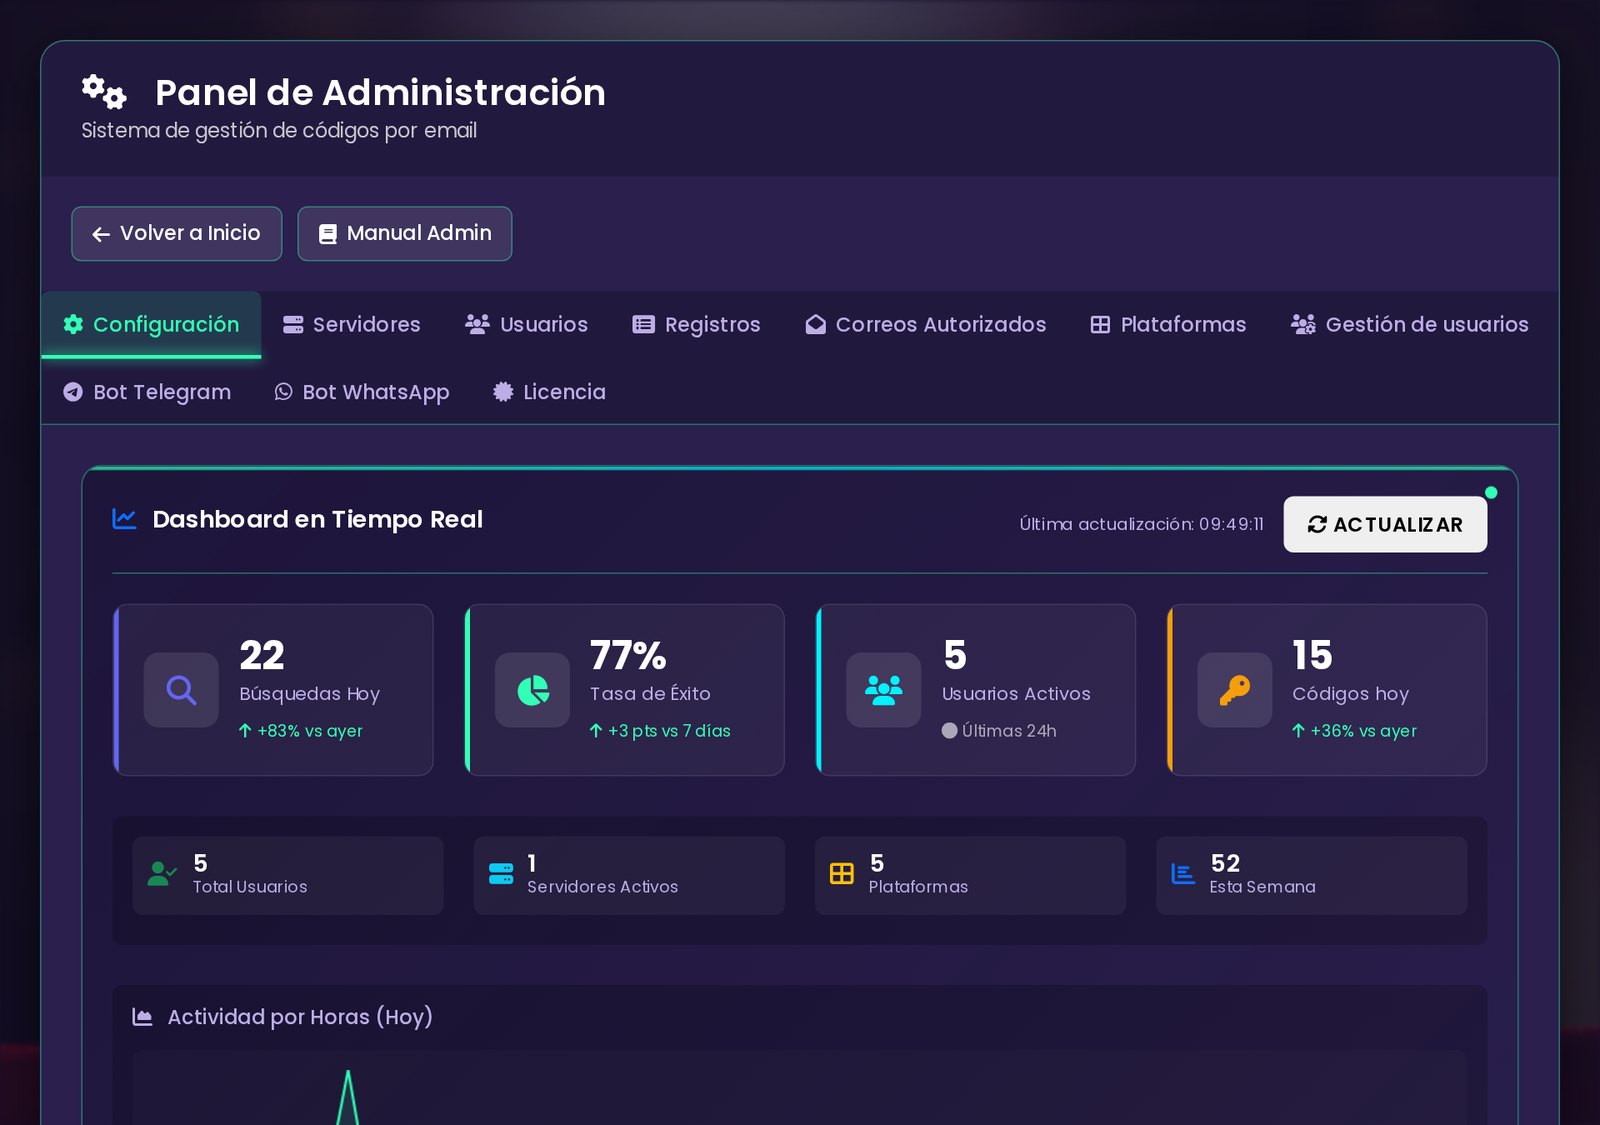Click the 52 Esta Semana value
Screen dimensions: 1600x1125
pos(1225,863)
